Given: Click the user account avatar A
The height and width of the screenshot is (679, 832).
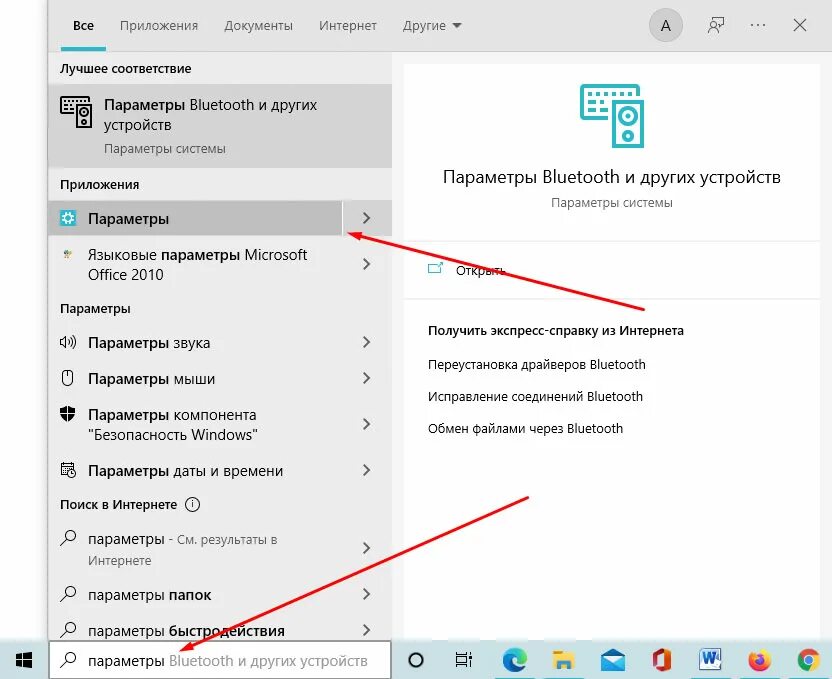Looking at the screenshot, I should pos(665,25).
